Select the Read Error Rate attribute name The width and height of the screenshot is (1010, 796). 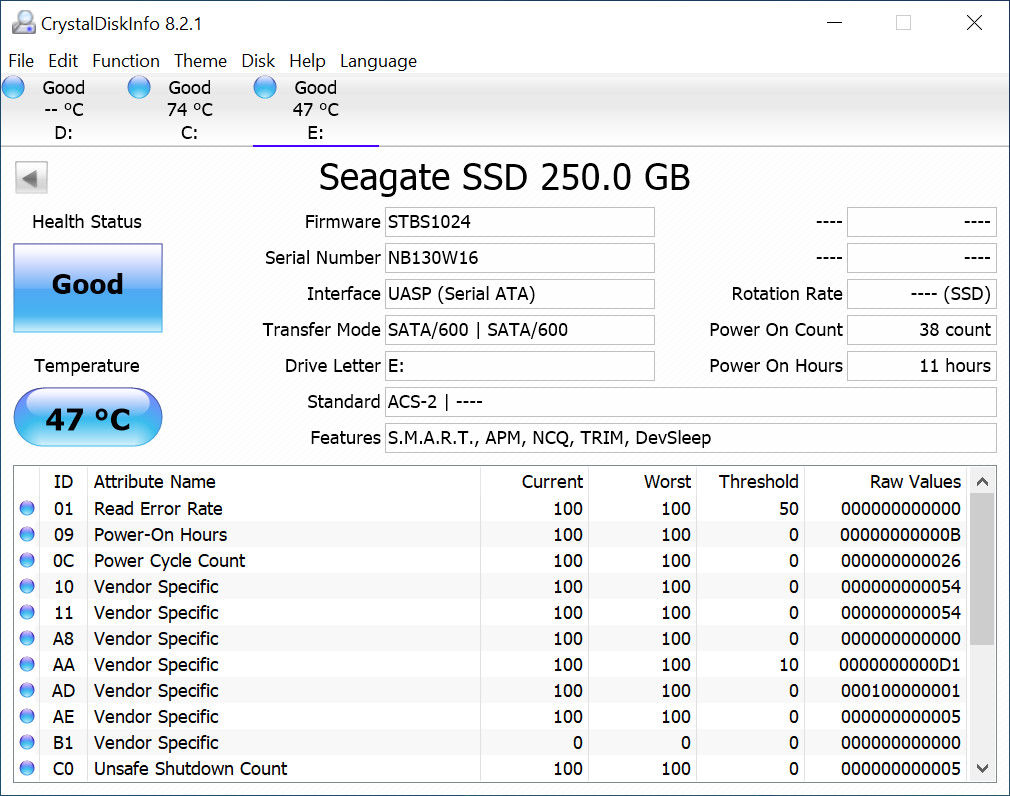[158, 509]
